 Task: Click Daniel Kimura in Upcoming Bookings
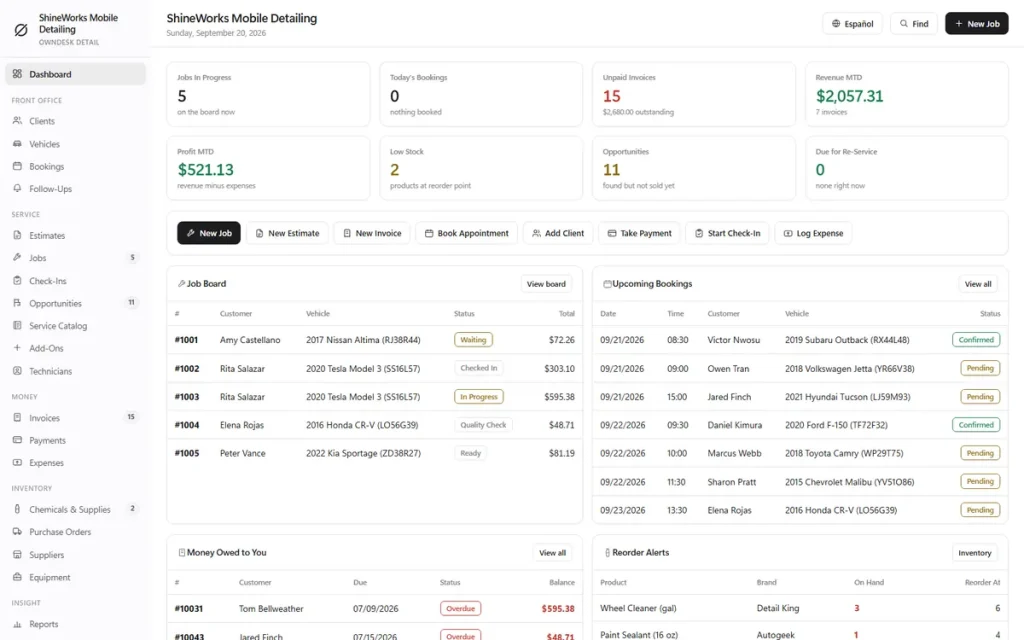tap(735, 425)
